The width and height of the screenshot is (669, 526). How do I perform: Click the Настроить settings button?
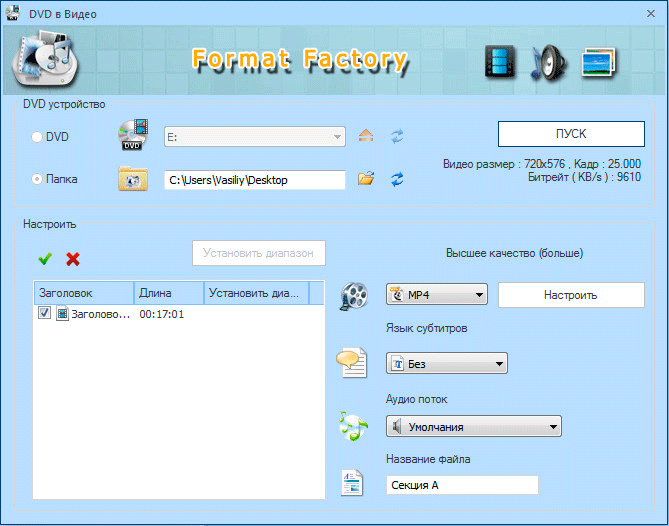pos(571,295)
